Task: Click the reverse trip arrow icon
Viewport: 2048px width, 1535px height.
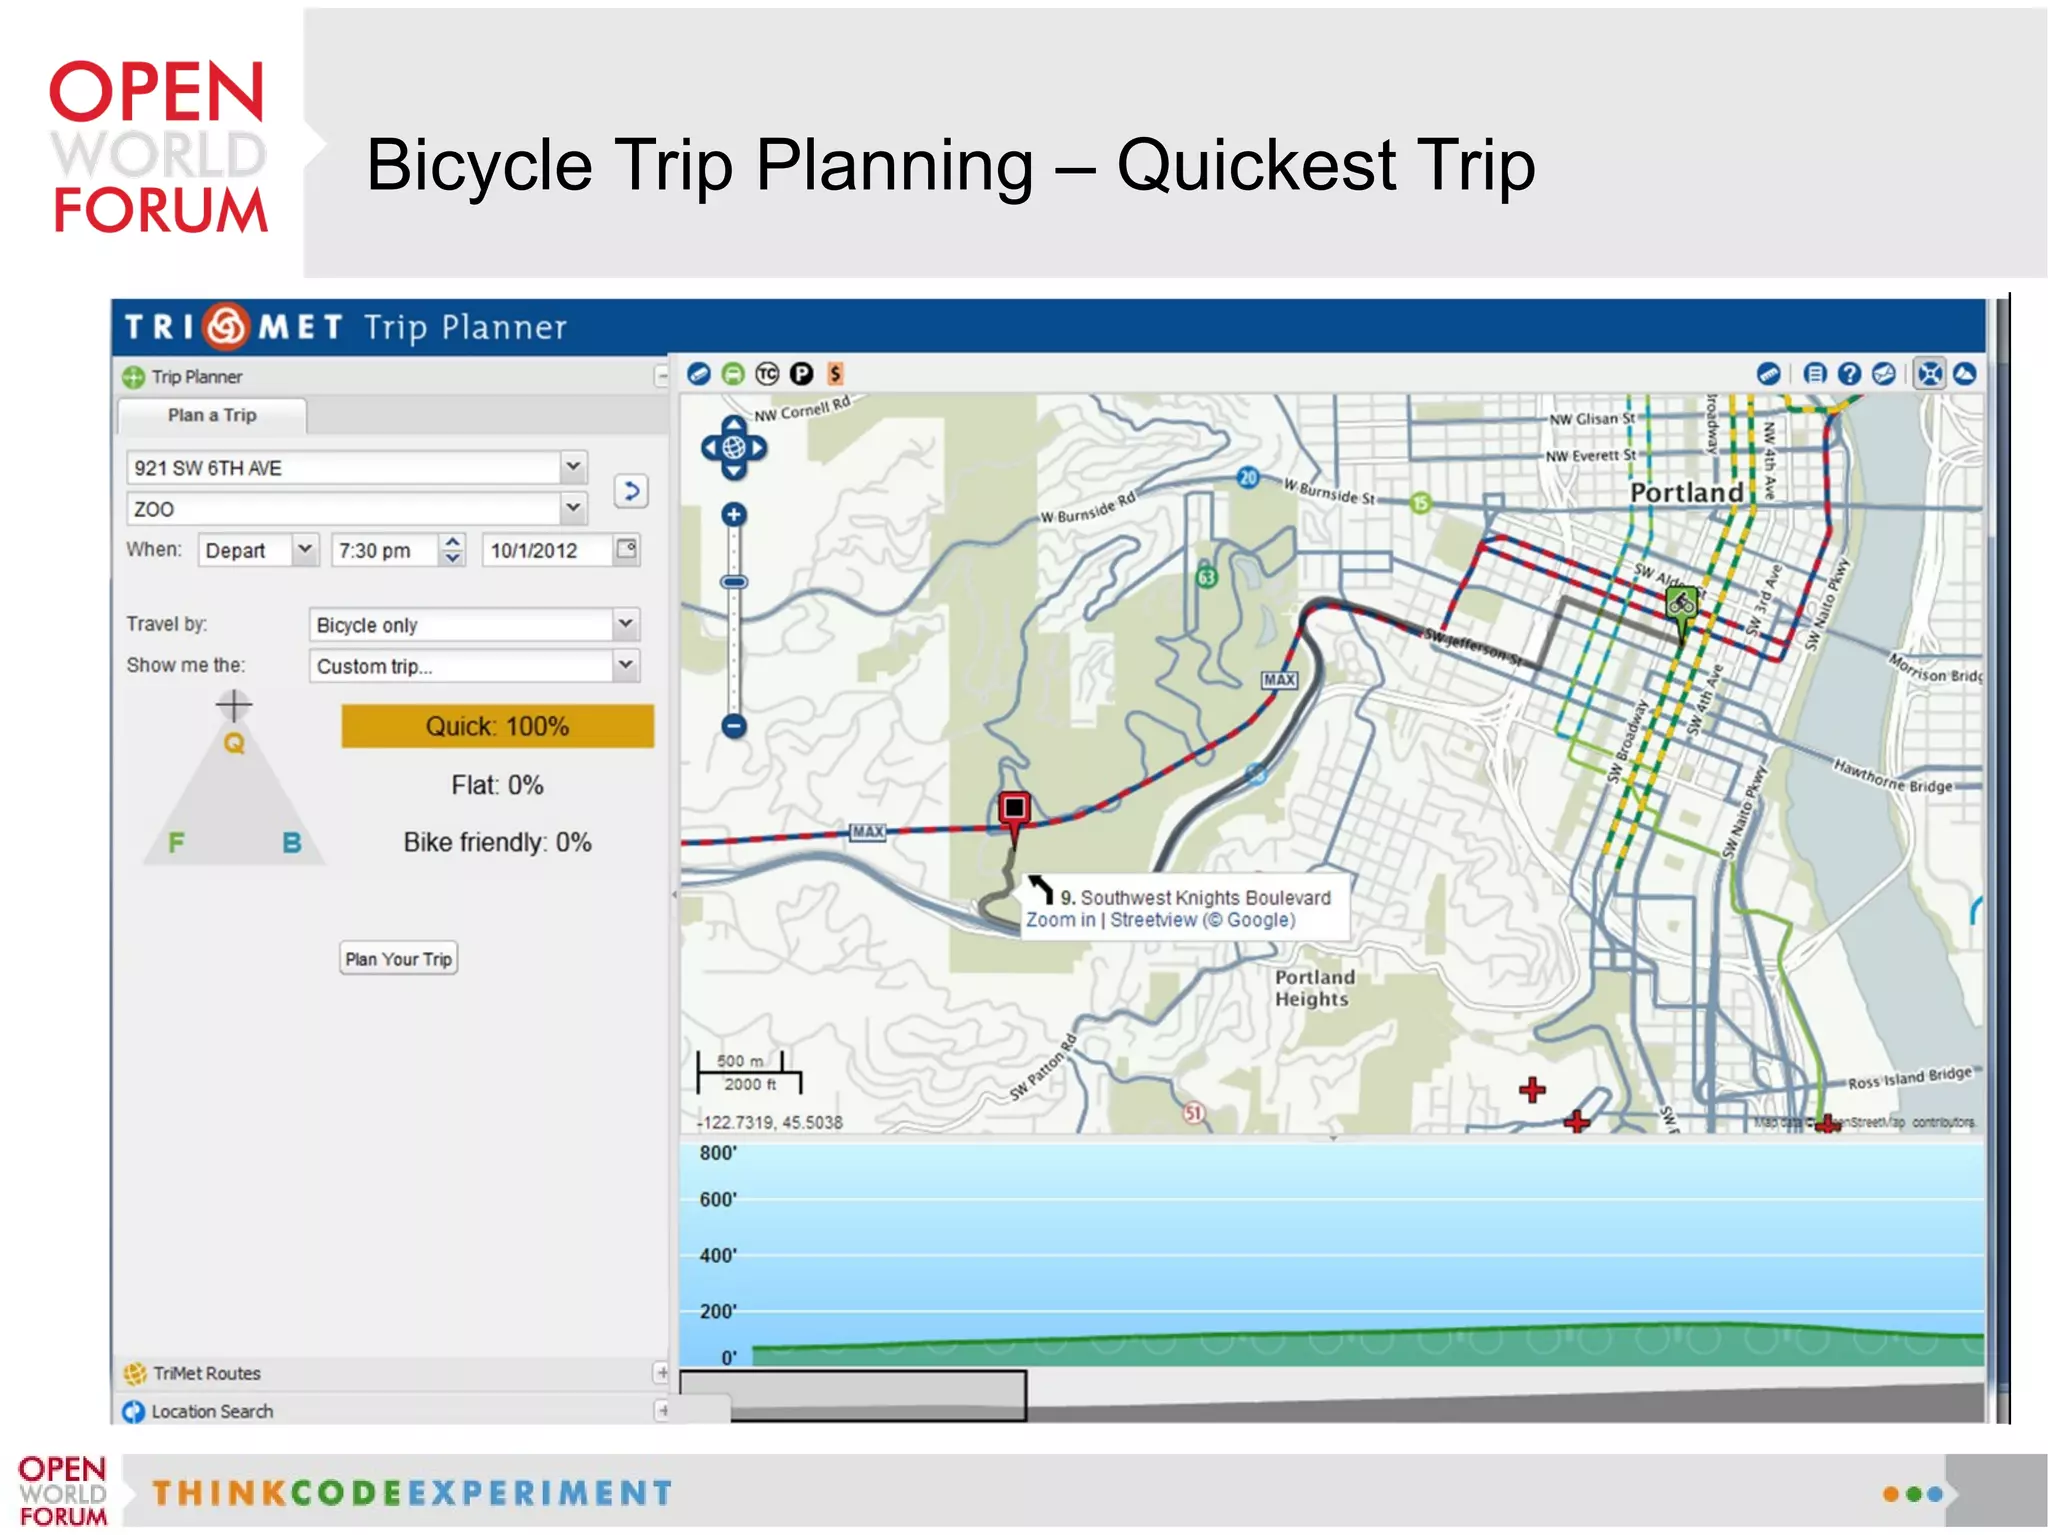Action: 631,491
